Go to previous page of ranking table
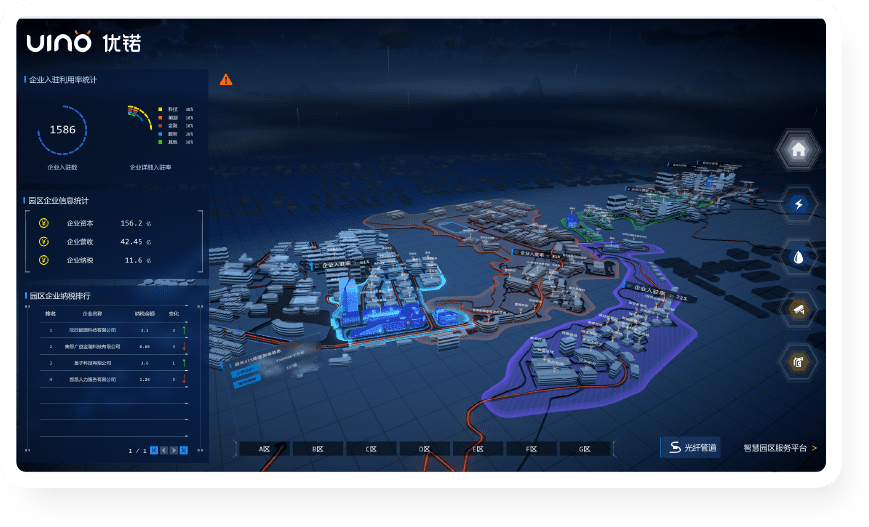The height and width of the screenshot is (527, 869). (x=164, y=450)
